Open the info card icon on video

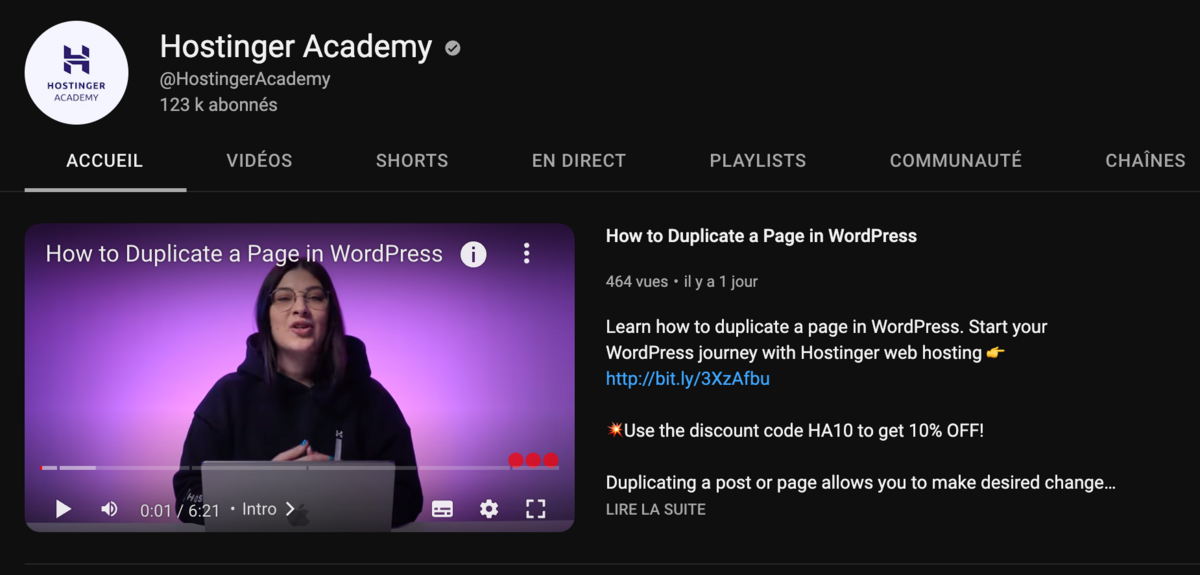coord(473,254)
